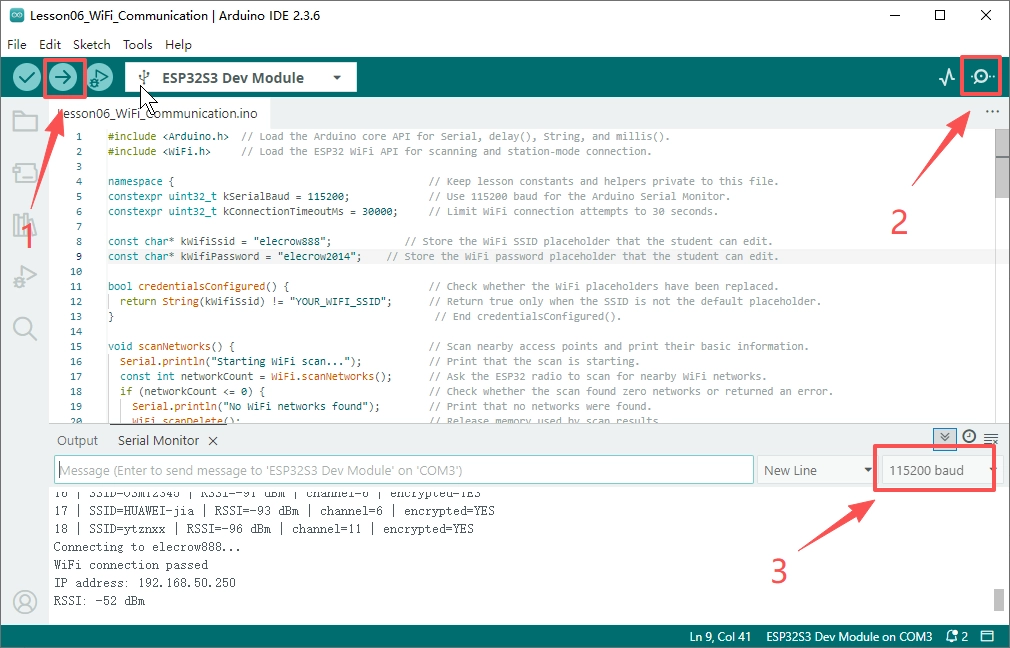Open the Search sidebar icon
The width and height of the screenshot is (1010, 648).
coord(25,329)
